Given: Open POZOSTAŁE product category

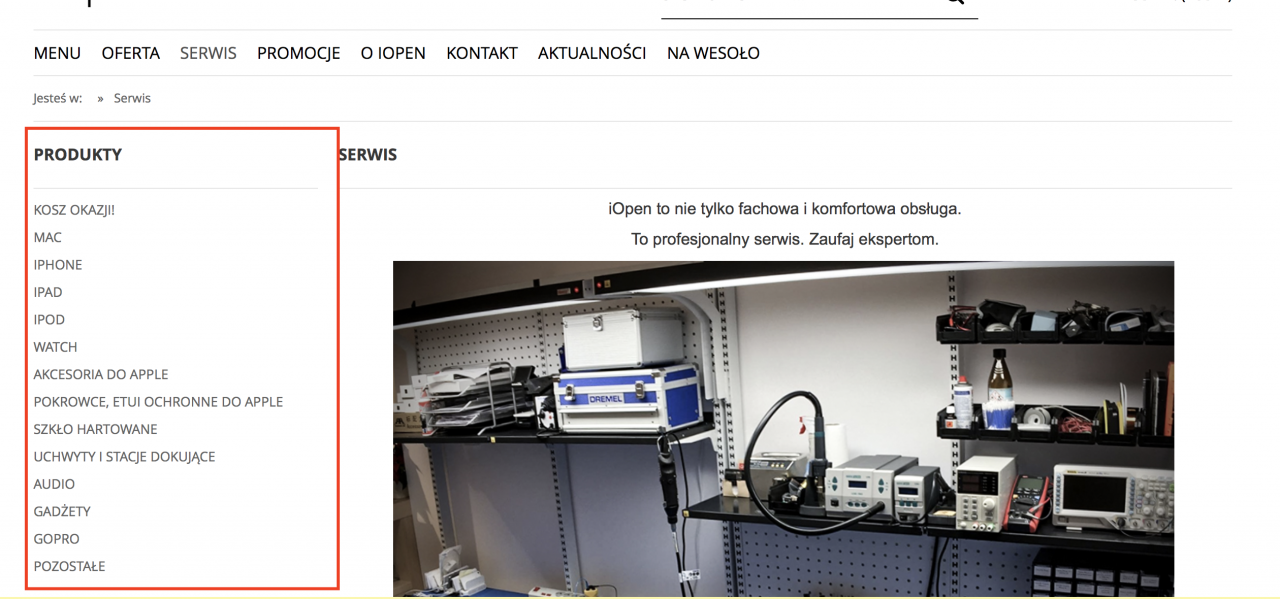Looking at the screenshot, I should pyautogui.click(x=69, y=566).
